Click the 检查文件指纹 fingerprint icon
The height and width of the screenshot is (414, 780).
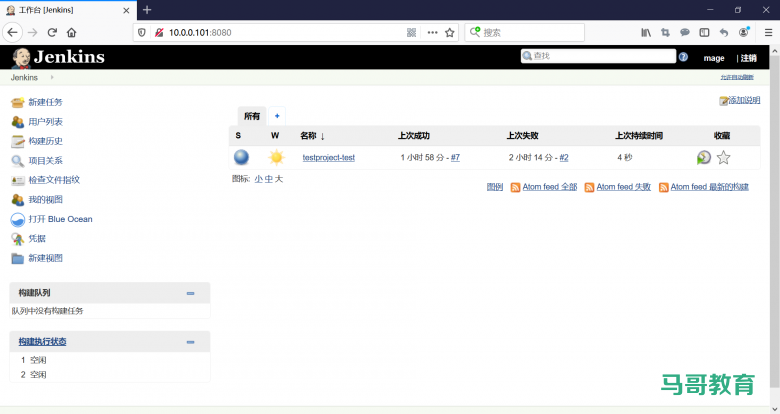pyautogui.click(x=17, y=180)
